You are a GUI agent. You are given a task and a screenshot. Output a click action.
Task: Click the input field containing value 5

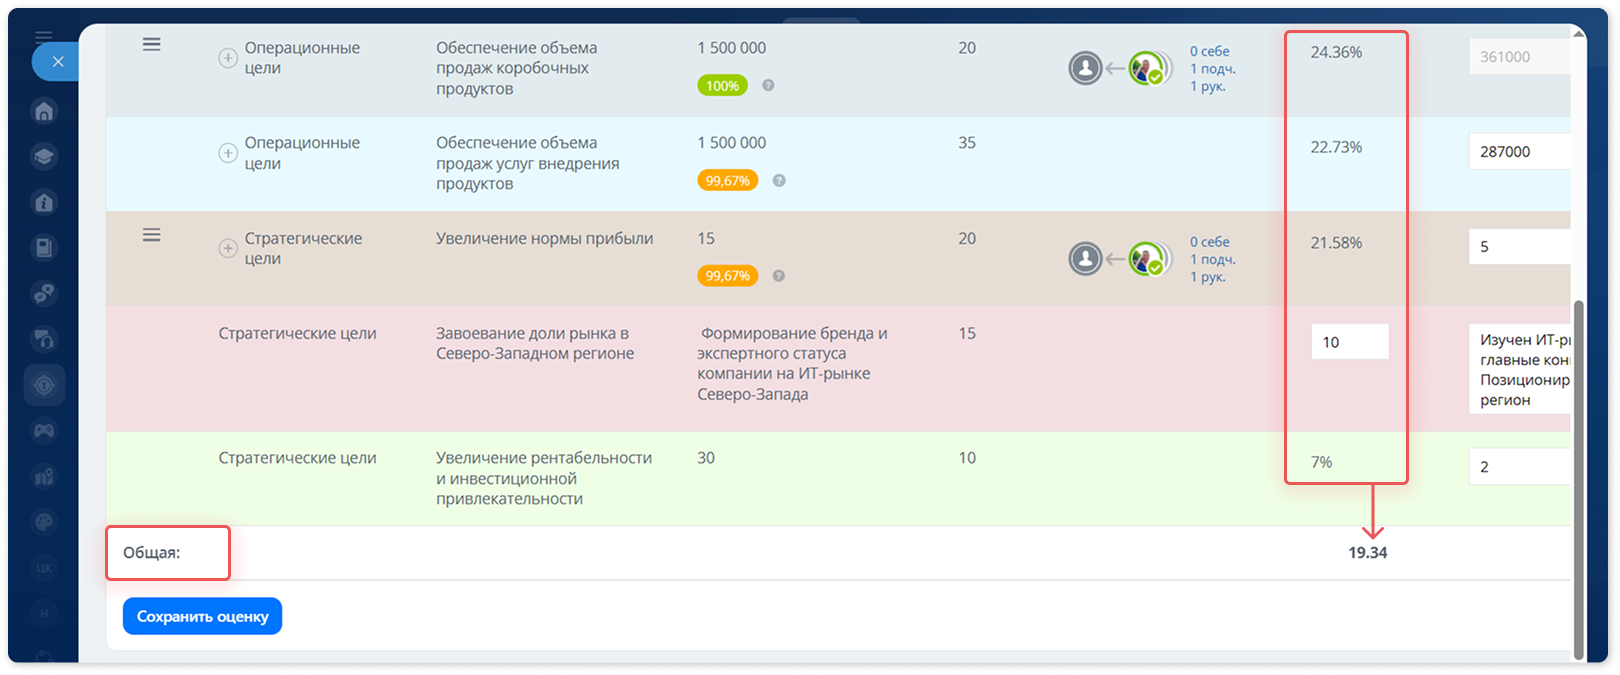1519,247
